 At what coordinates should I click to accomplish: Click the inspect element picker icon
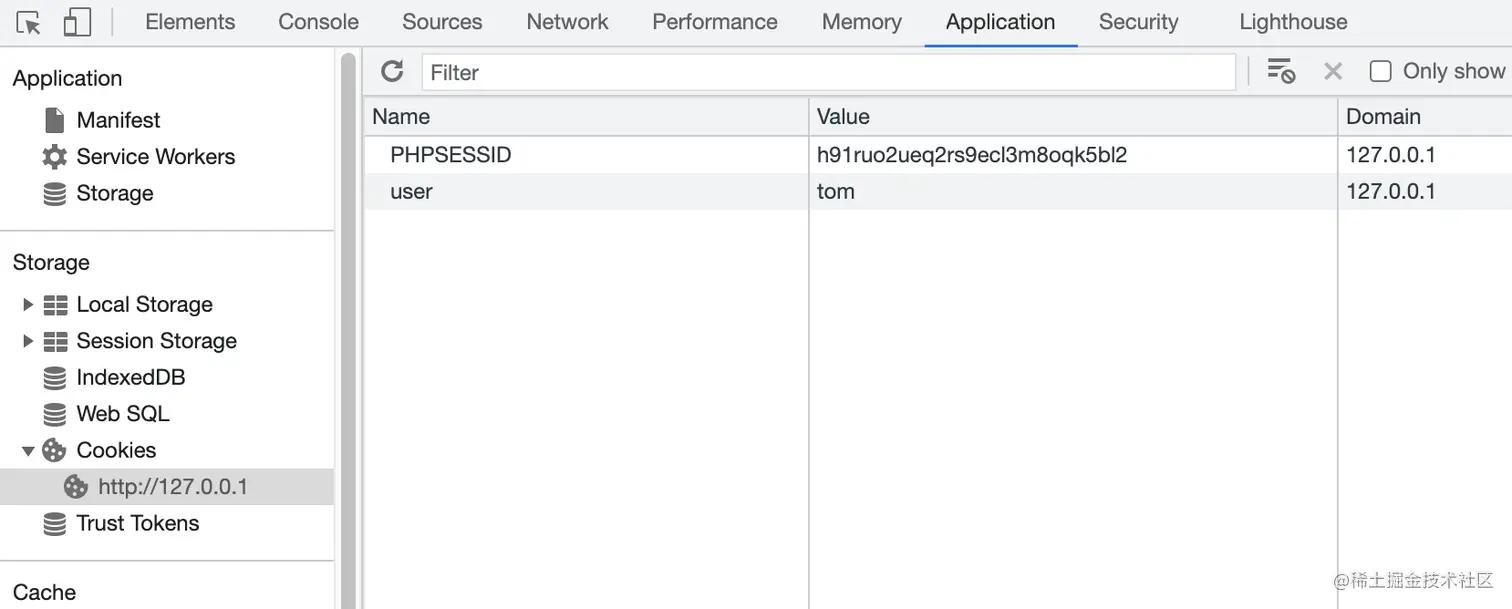(29, 22)
